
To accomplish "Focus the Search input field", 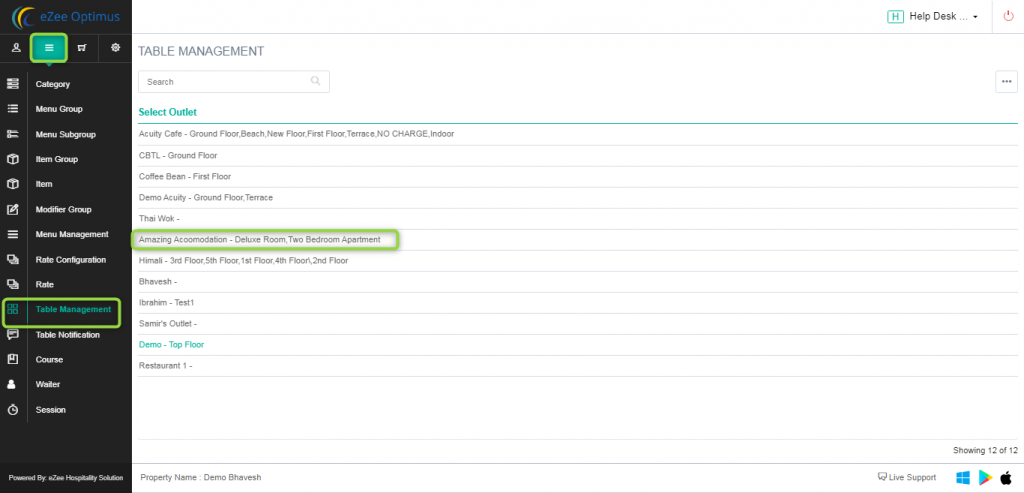I will pyautogui.click(x=234, y=82).
